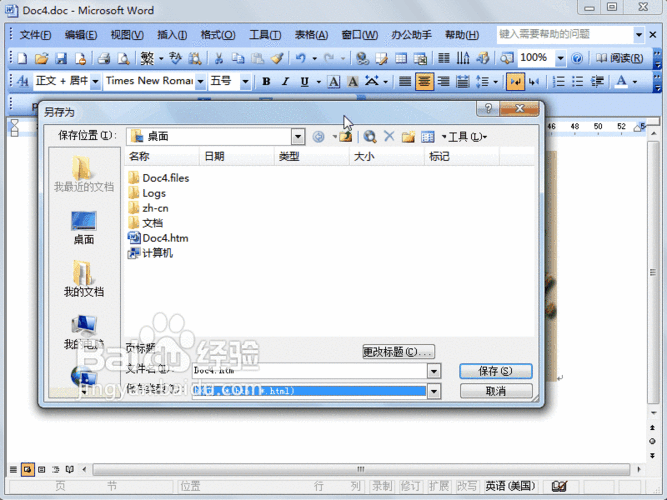
Task: Go up one folder level in the dialog
Action: [346, 136]
